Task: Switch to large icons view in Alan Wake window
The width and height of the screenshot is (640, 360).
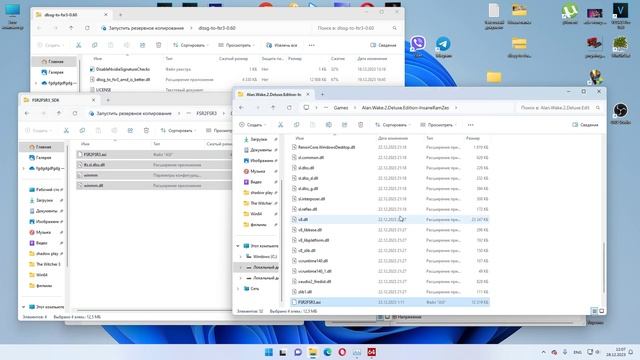Action: (x=601, y=311)
